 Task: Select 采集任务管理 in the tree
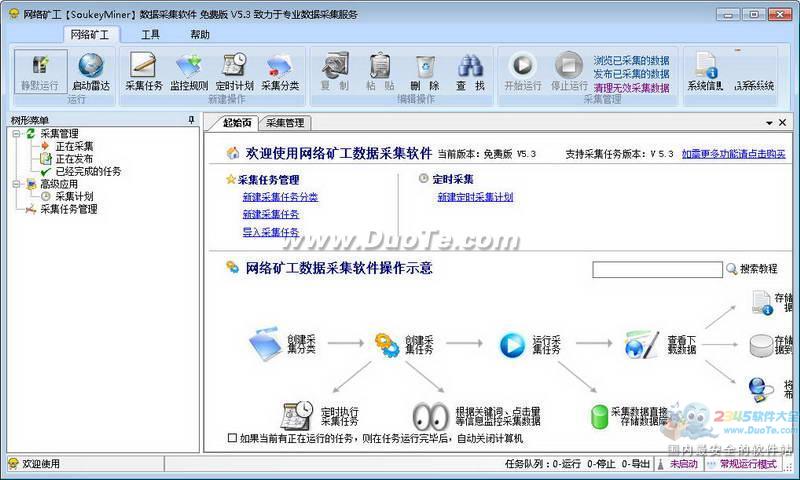[69, 209]
